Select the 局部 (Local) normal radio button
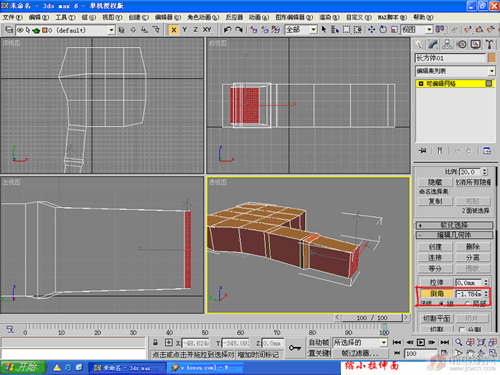Image resolution: width=500 pixels, height=375 pixels. (468, 303)
